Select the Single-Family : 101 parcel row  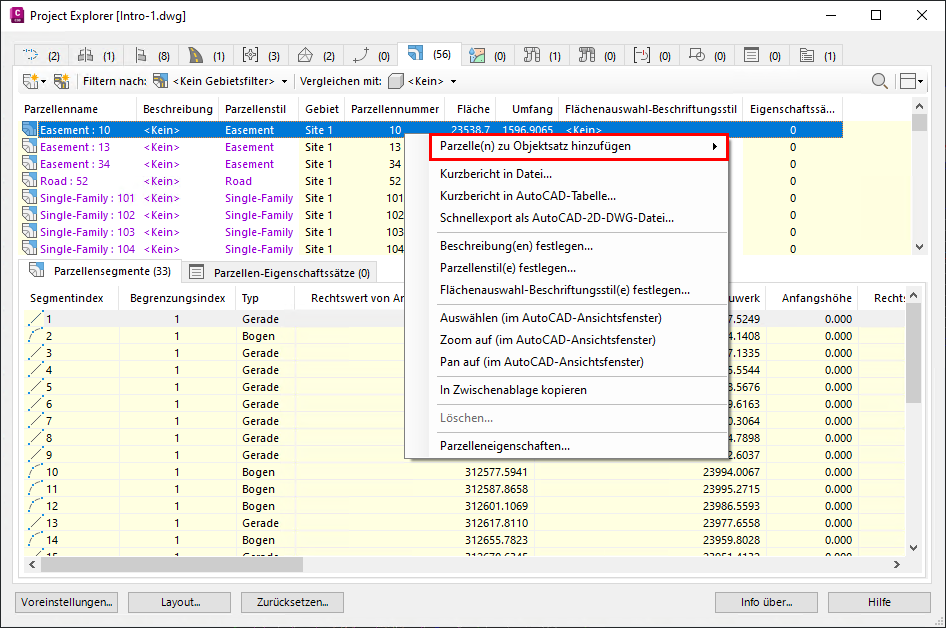pos(213,198)
